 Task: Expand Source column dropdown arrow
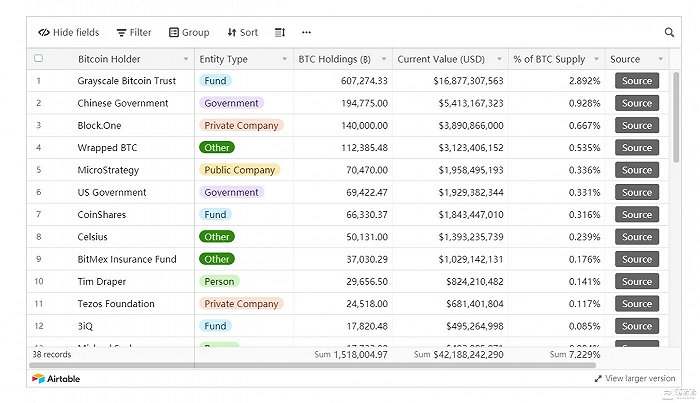pos(661,59)
